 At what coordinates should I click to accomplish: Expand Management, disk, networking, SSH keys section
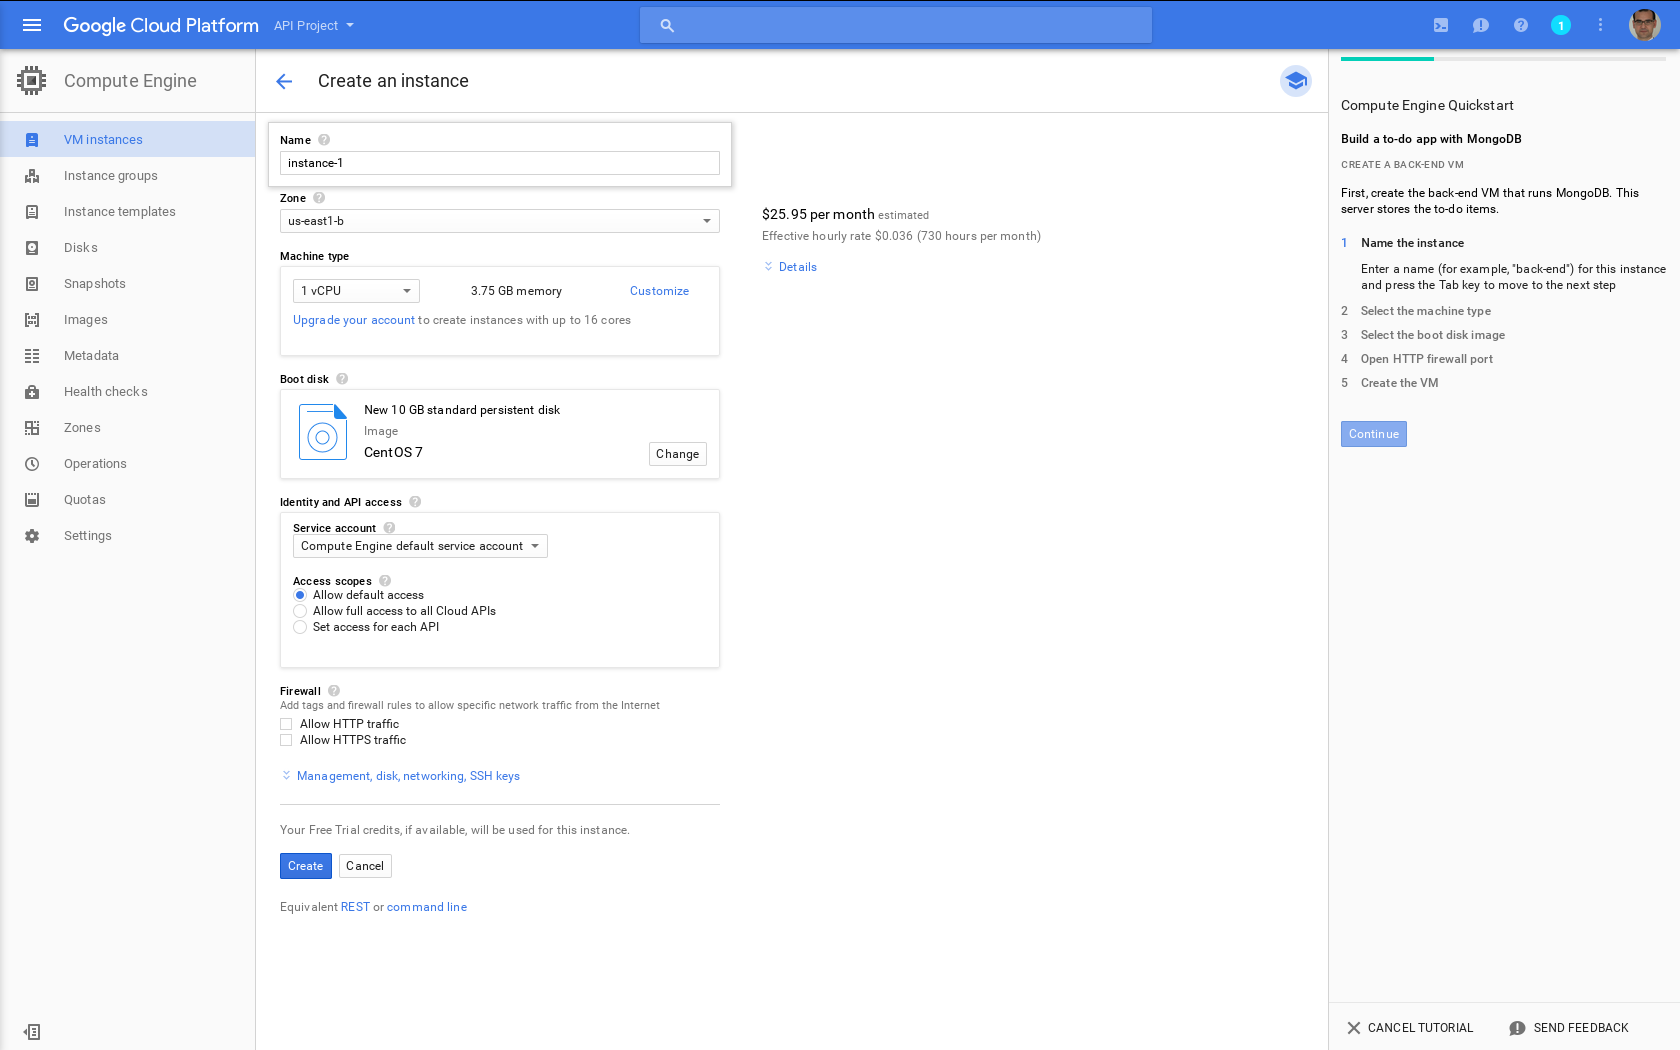407,776
